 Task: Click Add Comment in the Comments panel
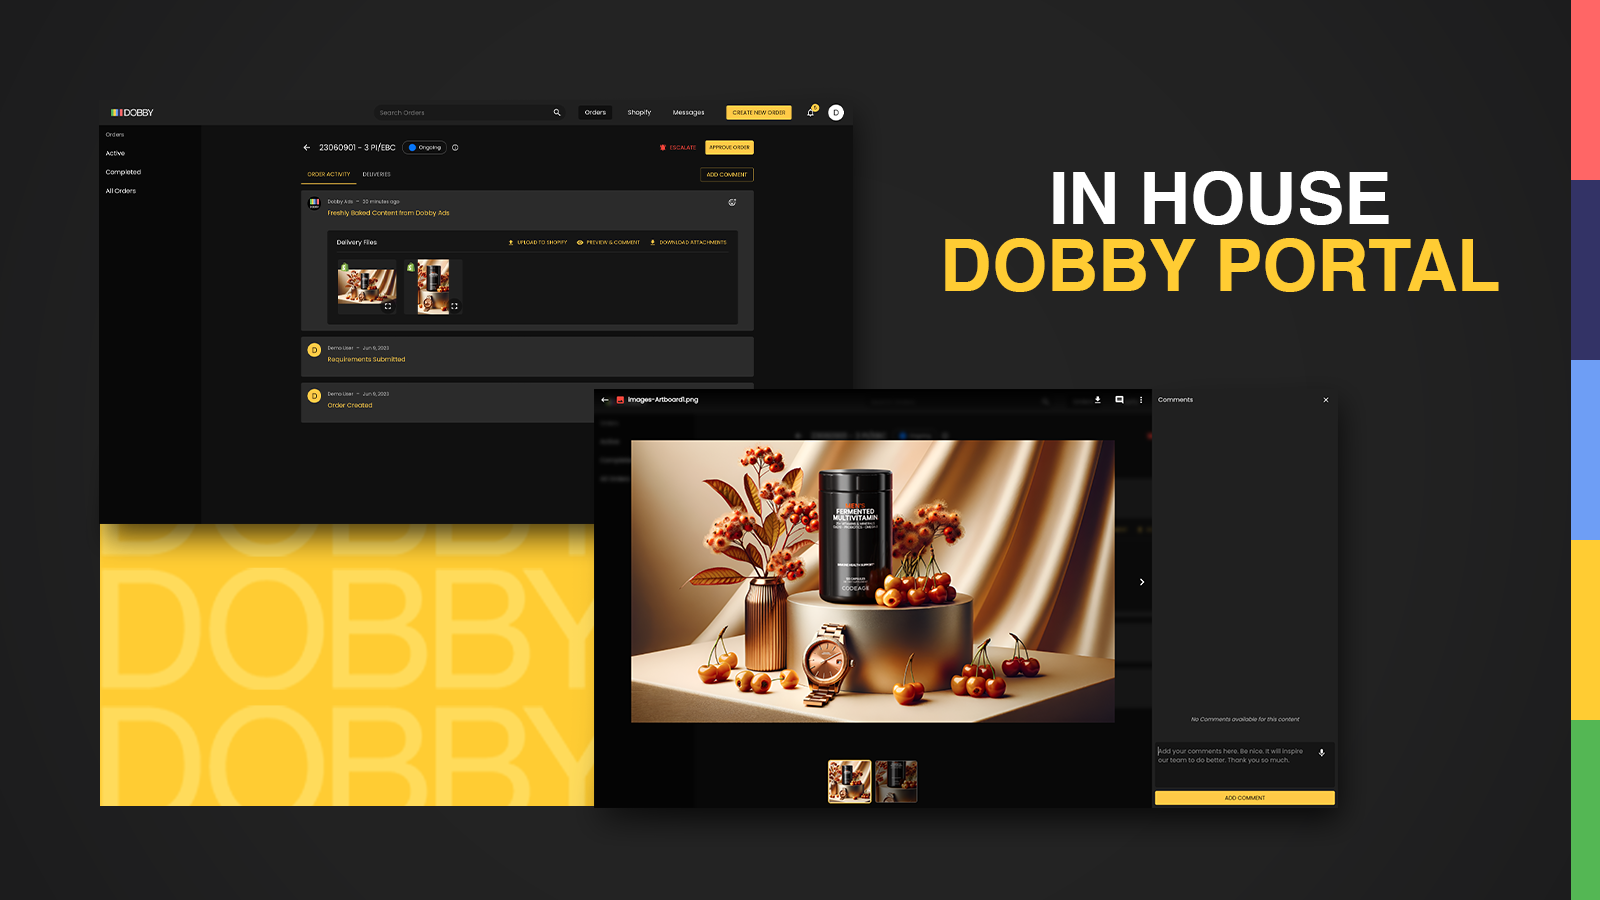(x=1243, y=797)
